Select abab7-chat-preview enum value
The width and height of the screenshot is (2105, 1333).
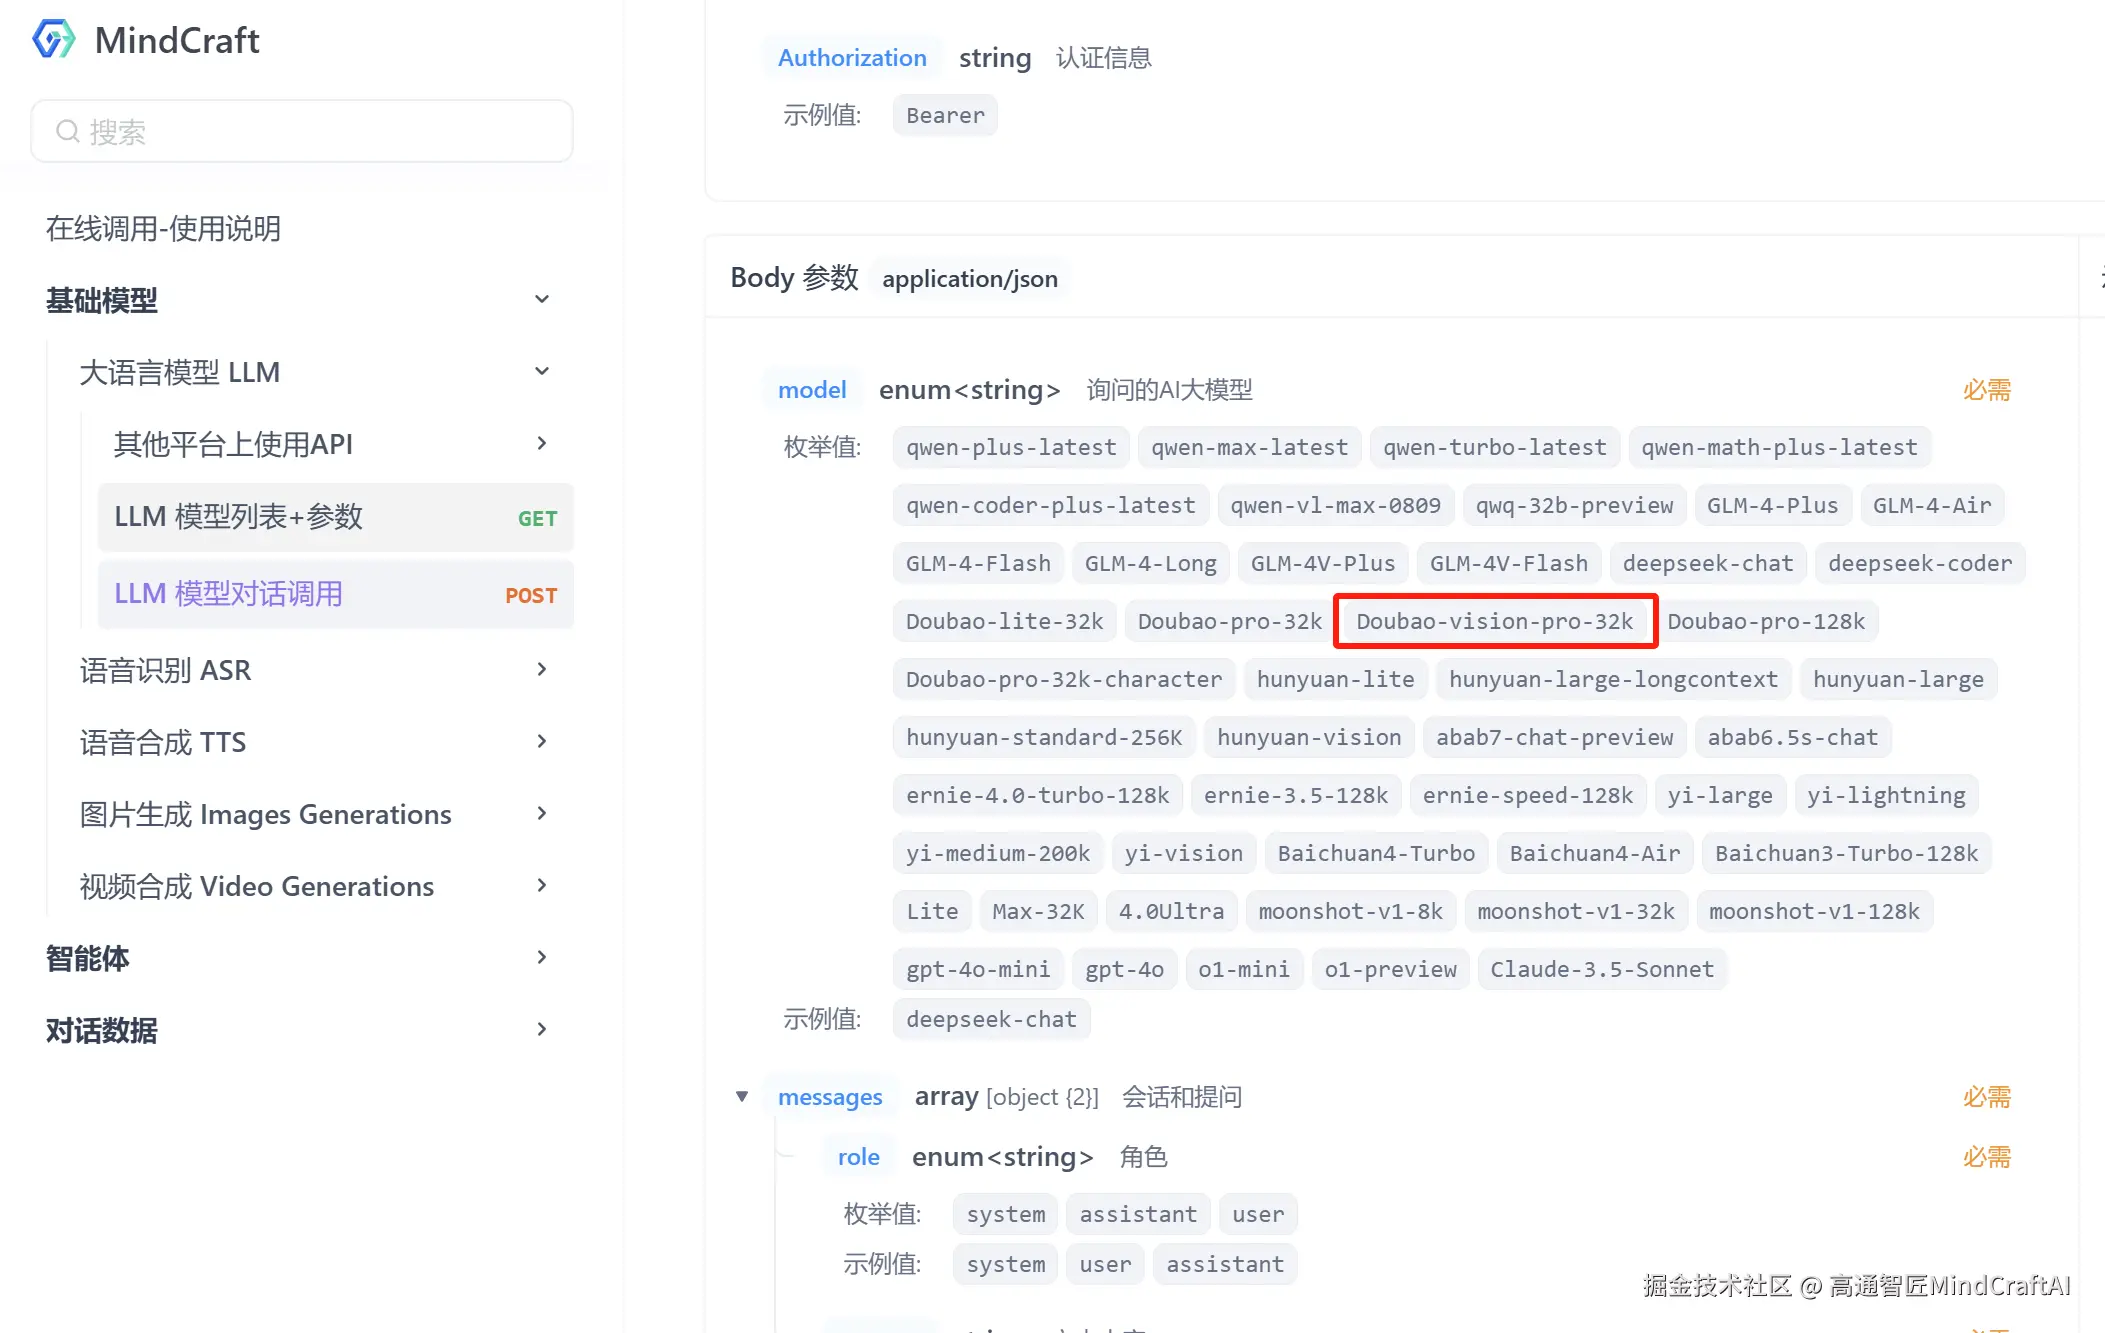(1554, 738)
